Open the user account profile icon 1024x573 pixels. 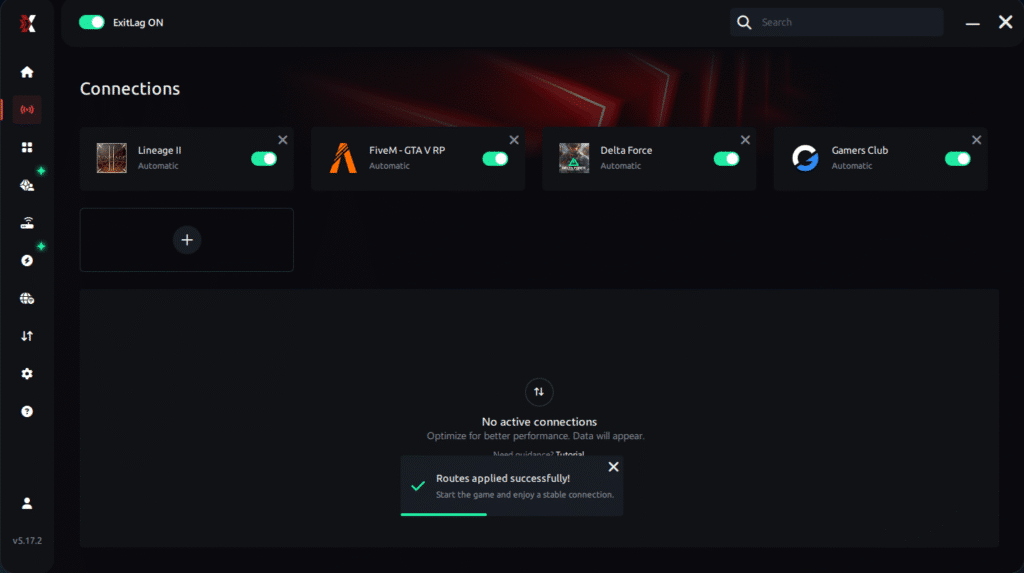point(27,503)
